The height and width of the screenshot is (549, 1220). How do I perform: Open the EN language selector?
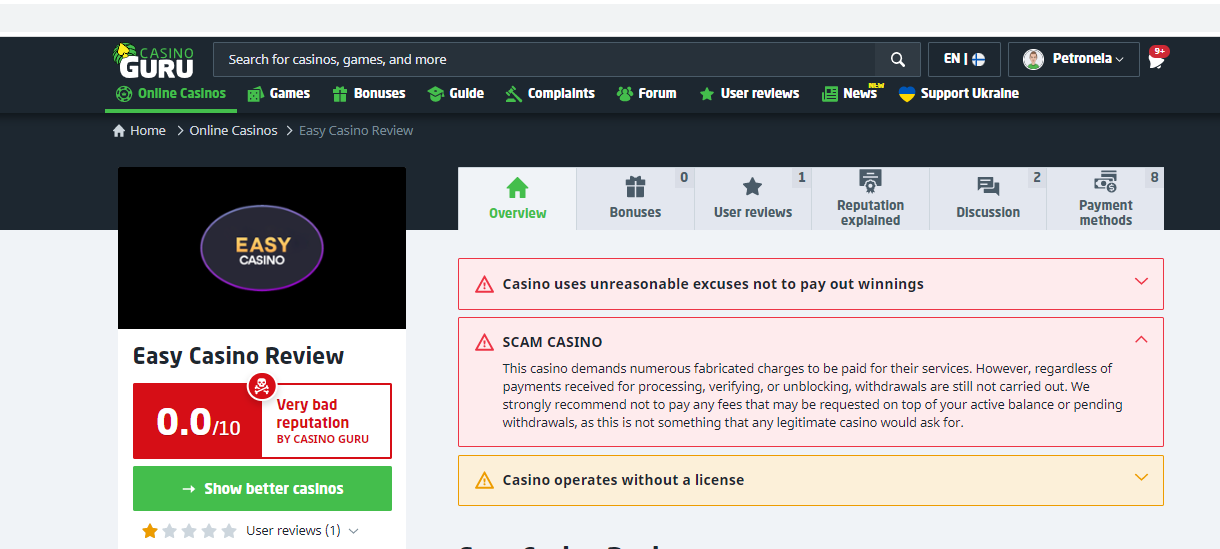click(964, 60)
